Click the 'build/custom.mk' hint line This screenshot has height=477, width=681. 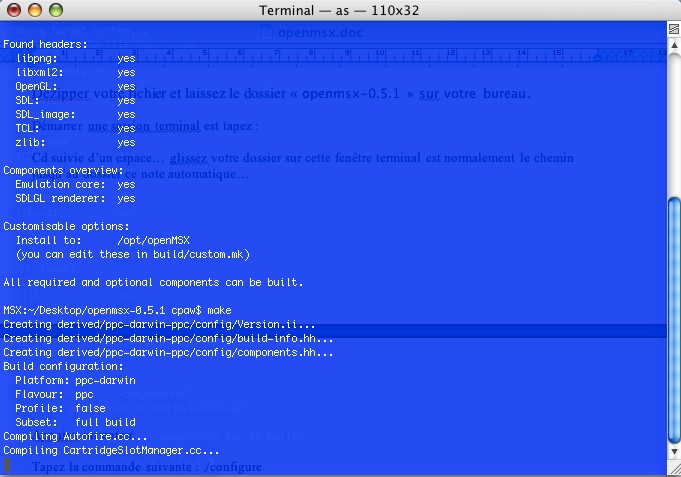tap(133, 254)
